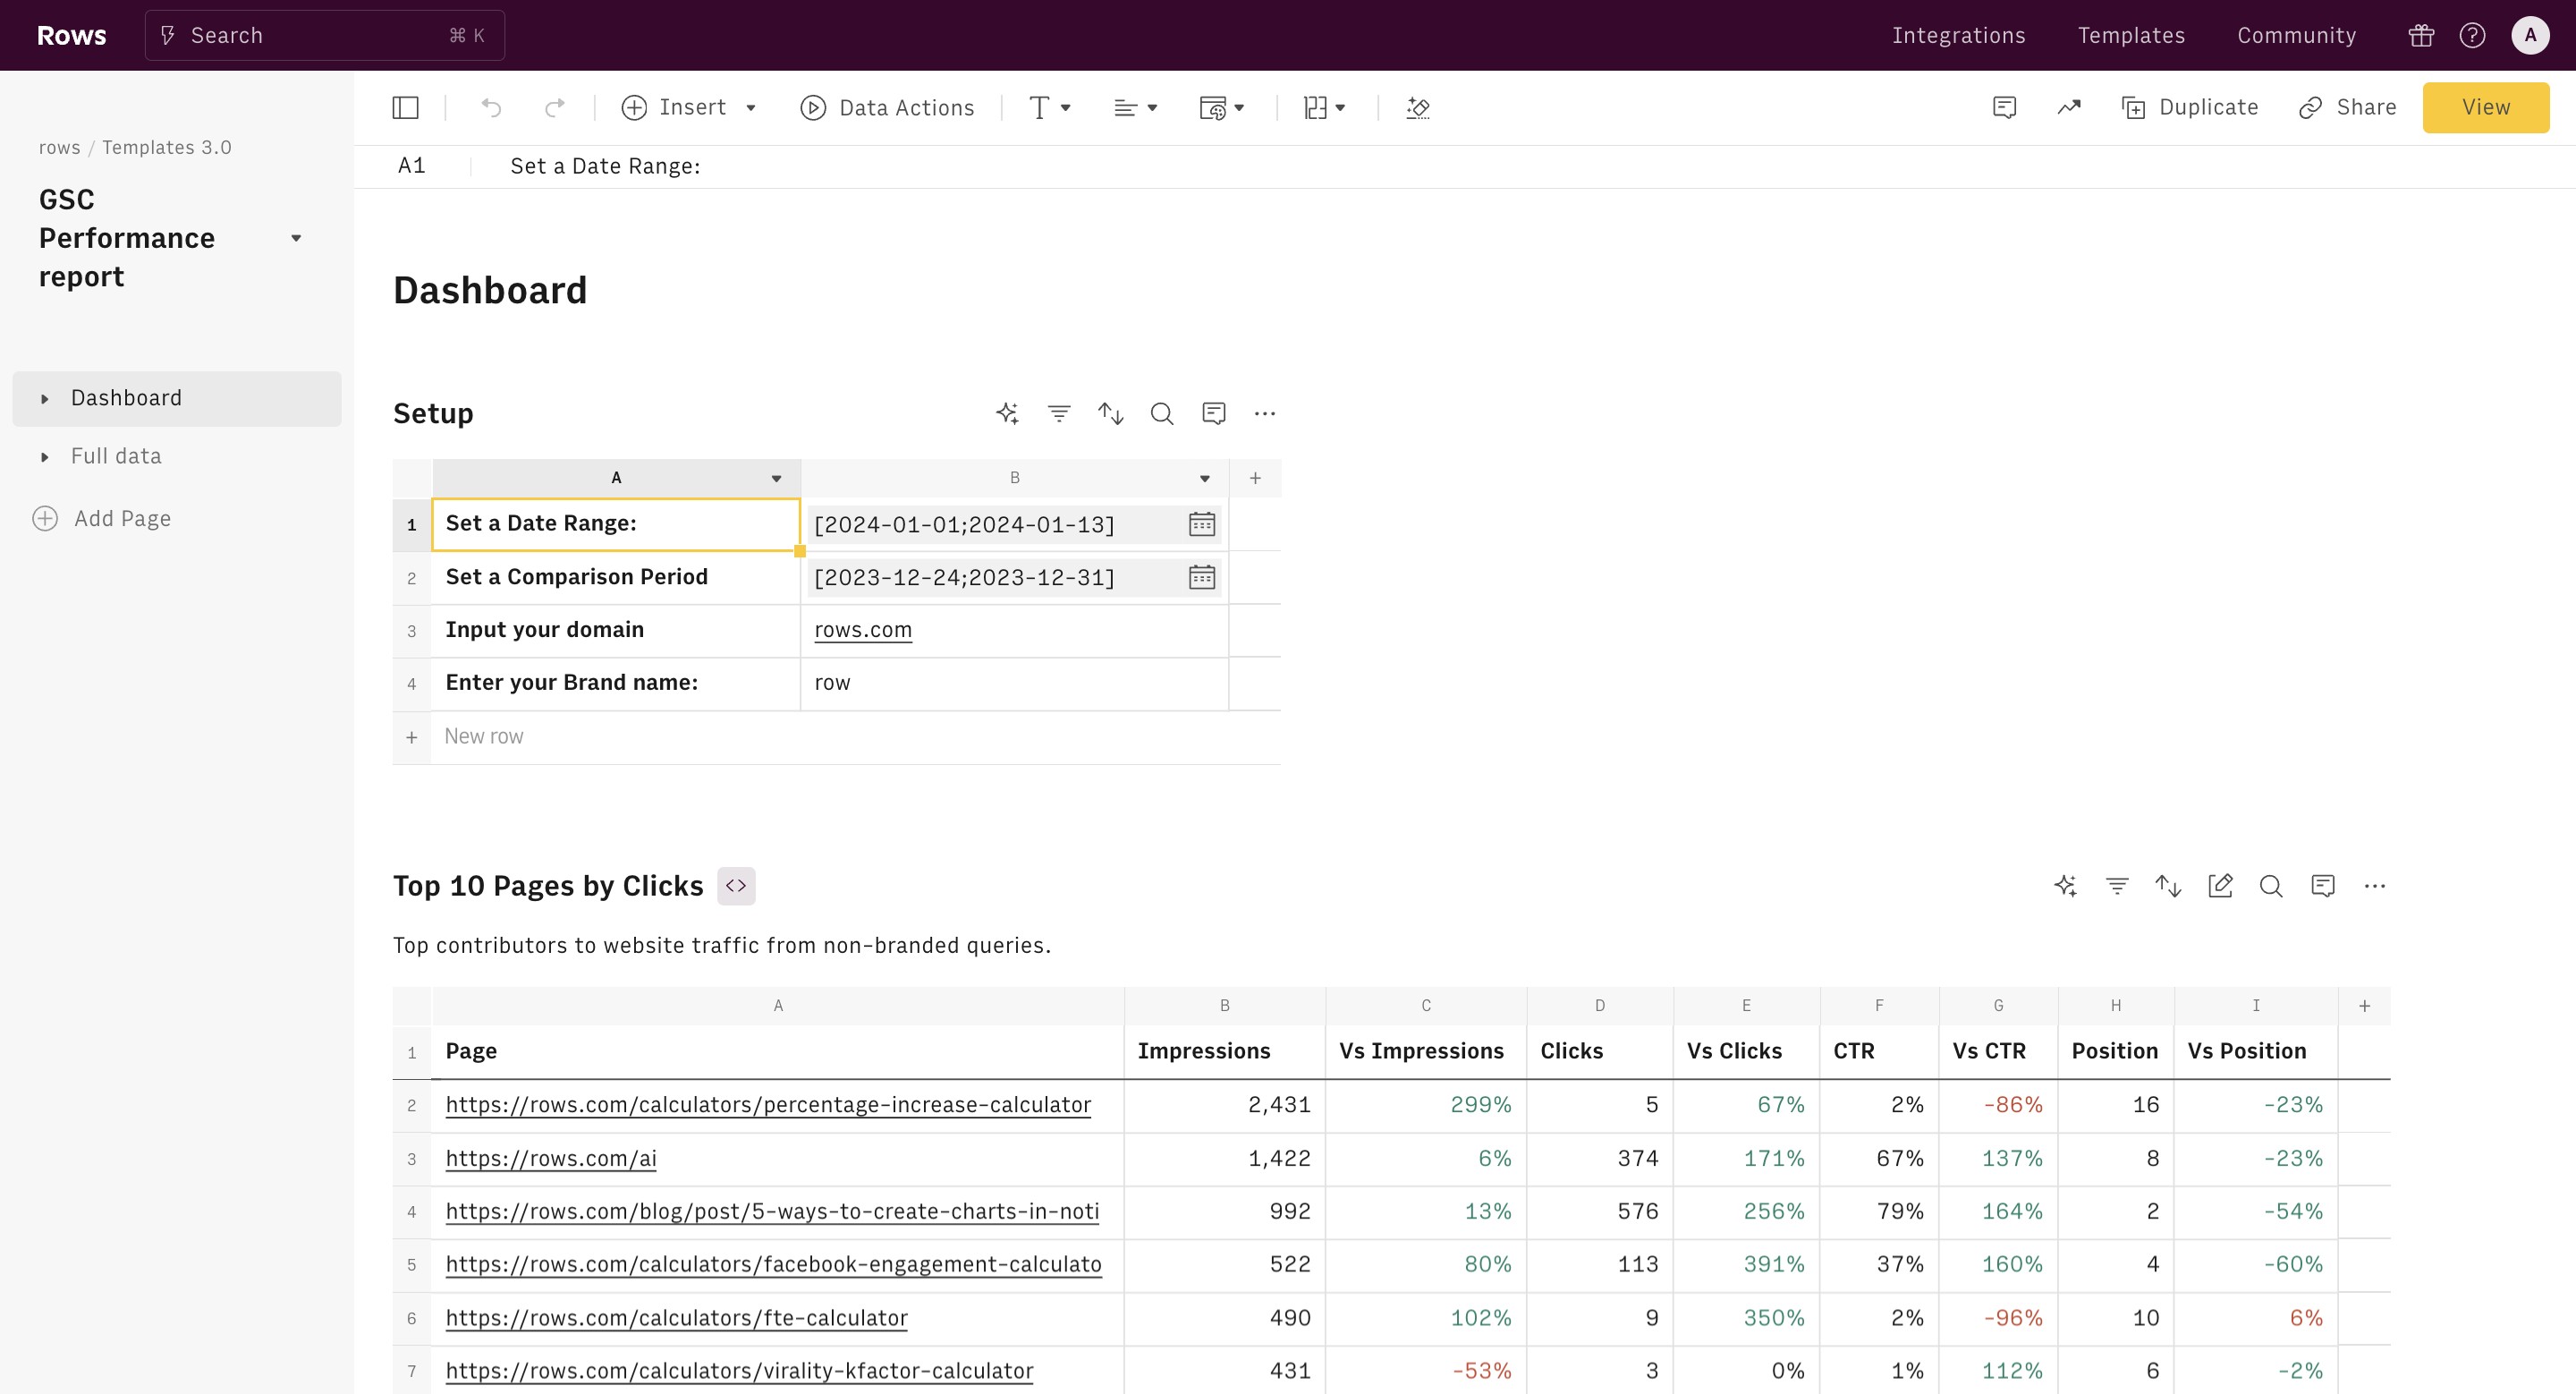Expand the Dashboard page tree arrow

tap(45, 399)
